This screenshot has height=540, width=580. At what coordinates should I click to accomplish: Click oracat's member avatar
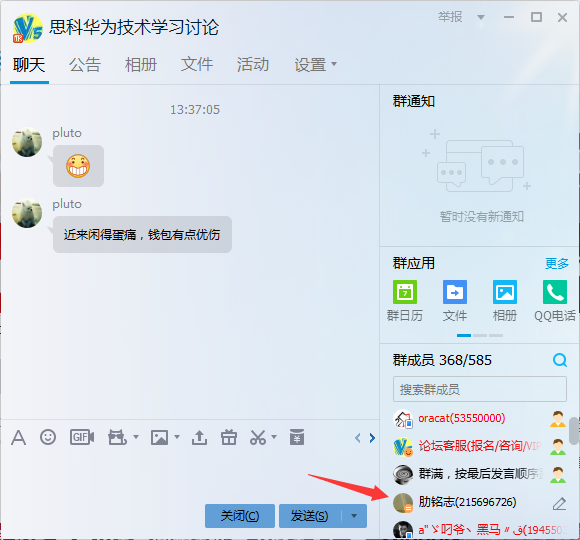tap(403, 419)
